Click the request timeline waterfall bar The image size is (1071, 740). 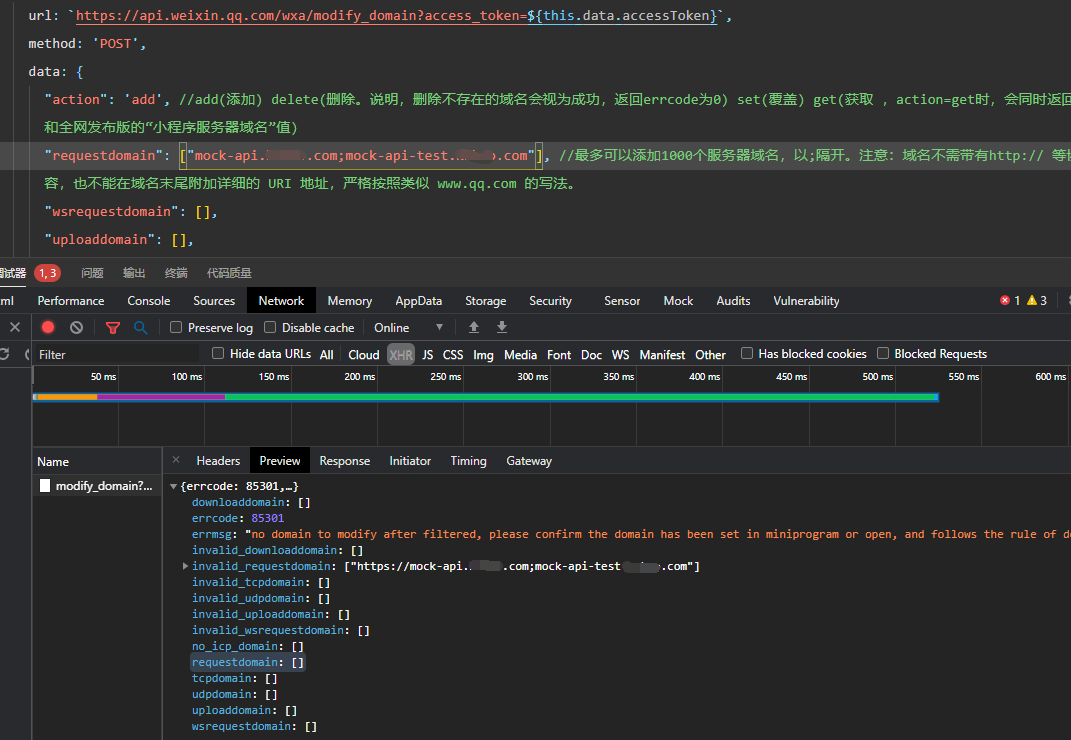pos(486,396)
